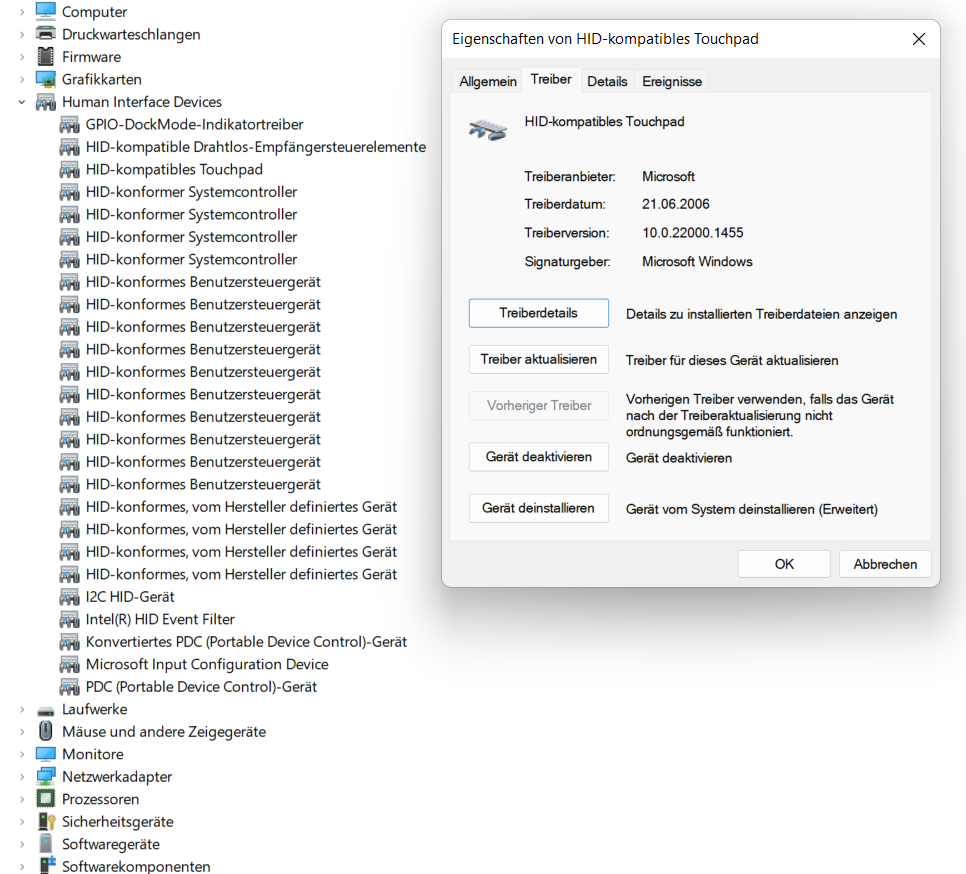This screenshot has height=874, width=966.
Task: Click the Treiber aktualisieren button
Action: point(538,360)
